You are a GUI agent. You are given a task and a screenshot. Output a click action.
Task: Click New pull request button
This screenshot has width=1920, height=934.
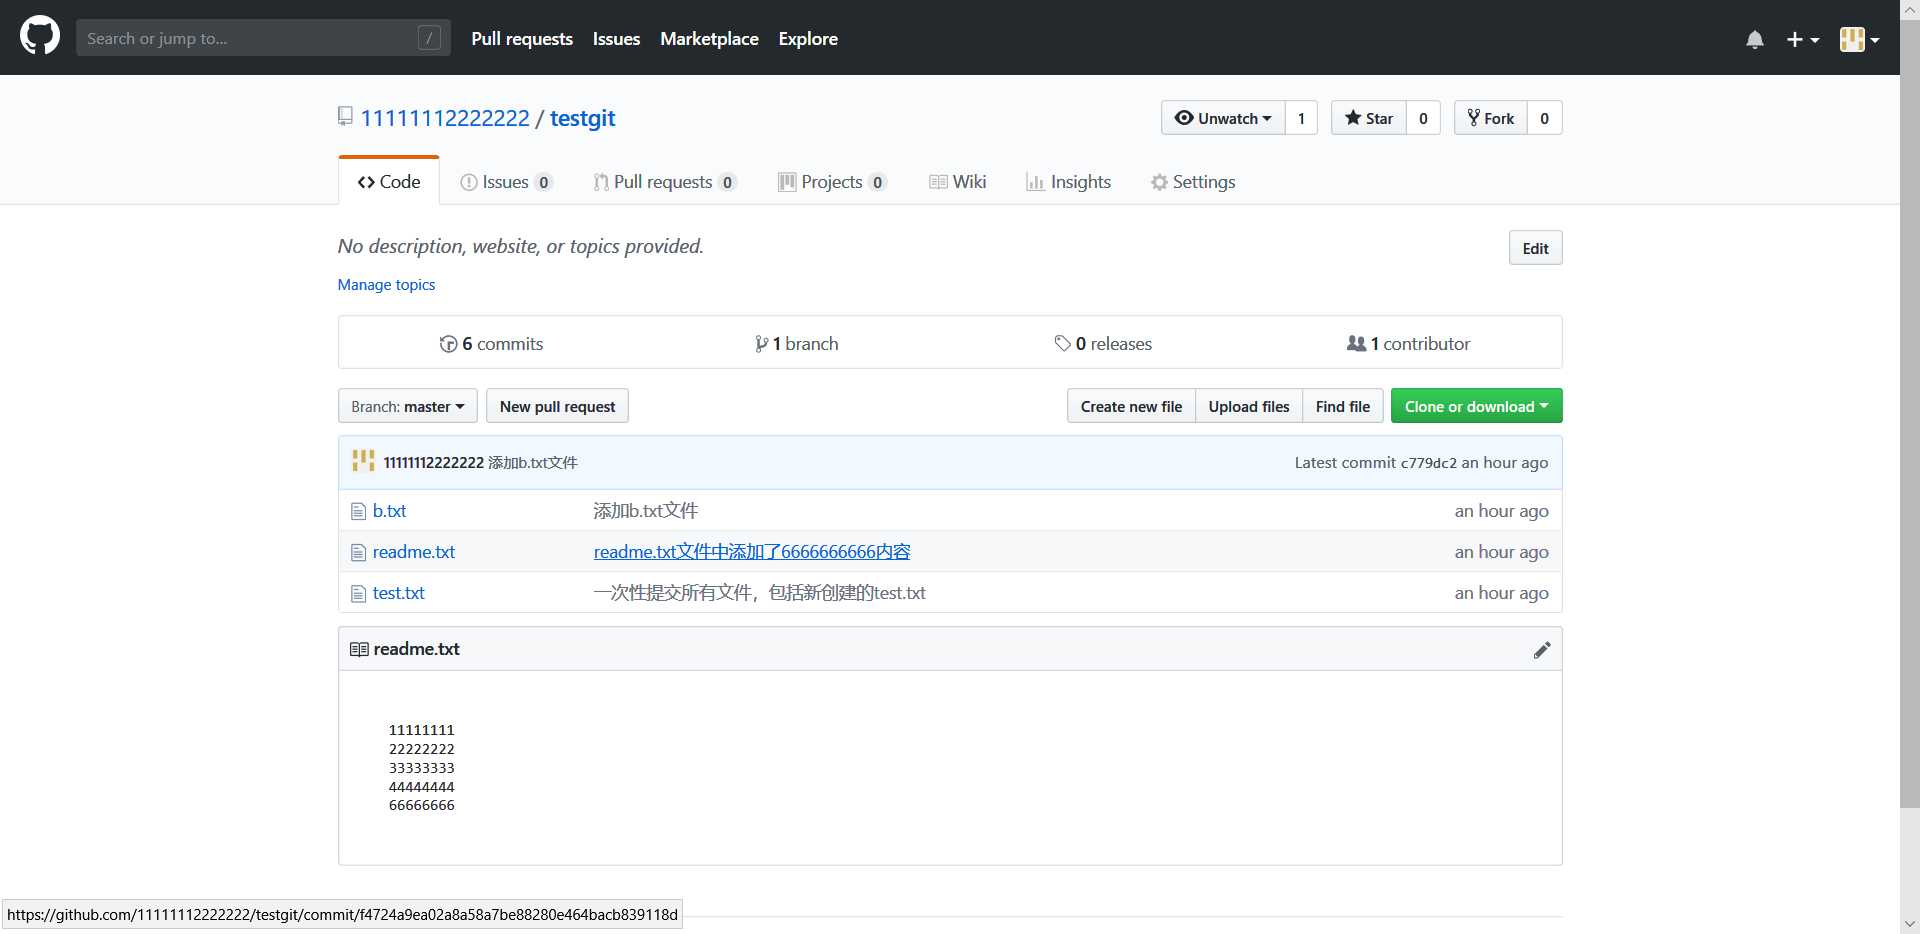[557, 406]
